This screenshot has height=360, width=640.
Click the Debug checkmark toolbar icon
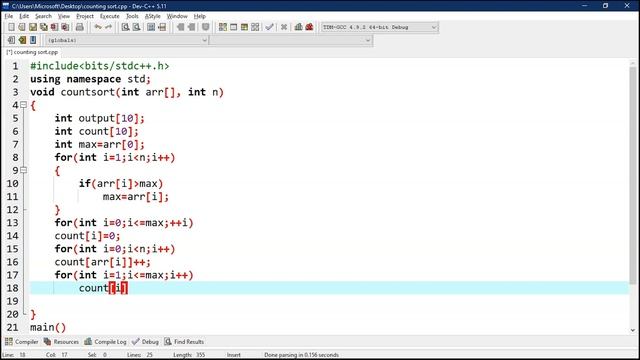pyautogui.click(x=269, y=27)
